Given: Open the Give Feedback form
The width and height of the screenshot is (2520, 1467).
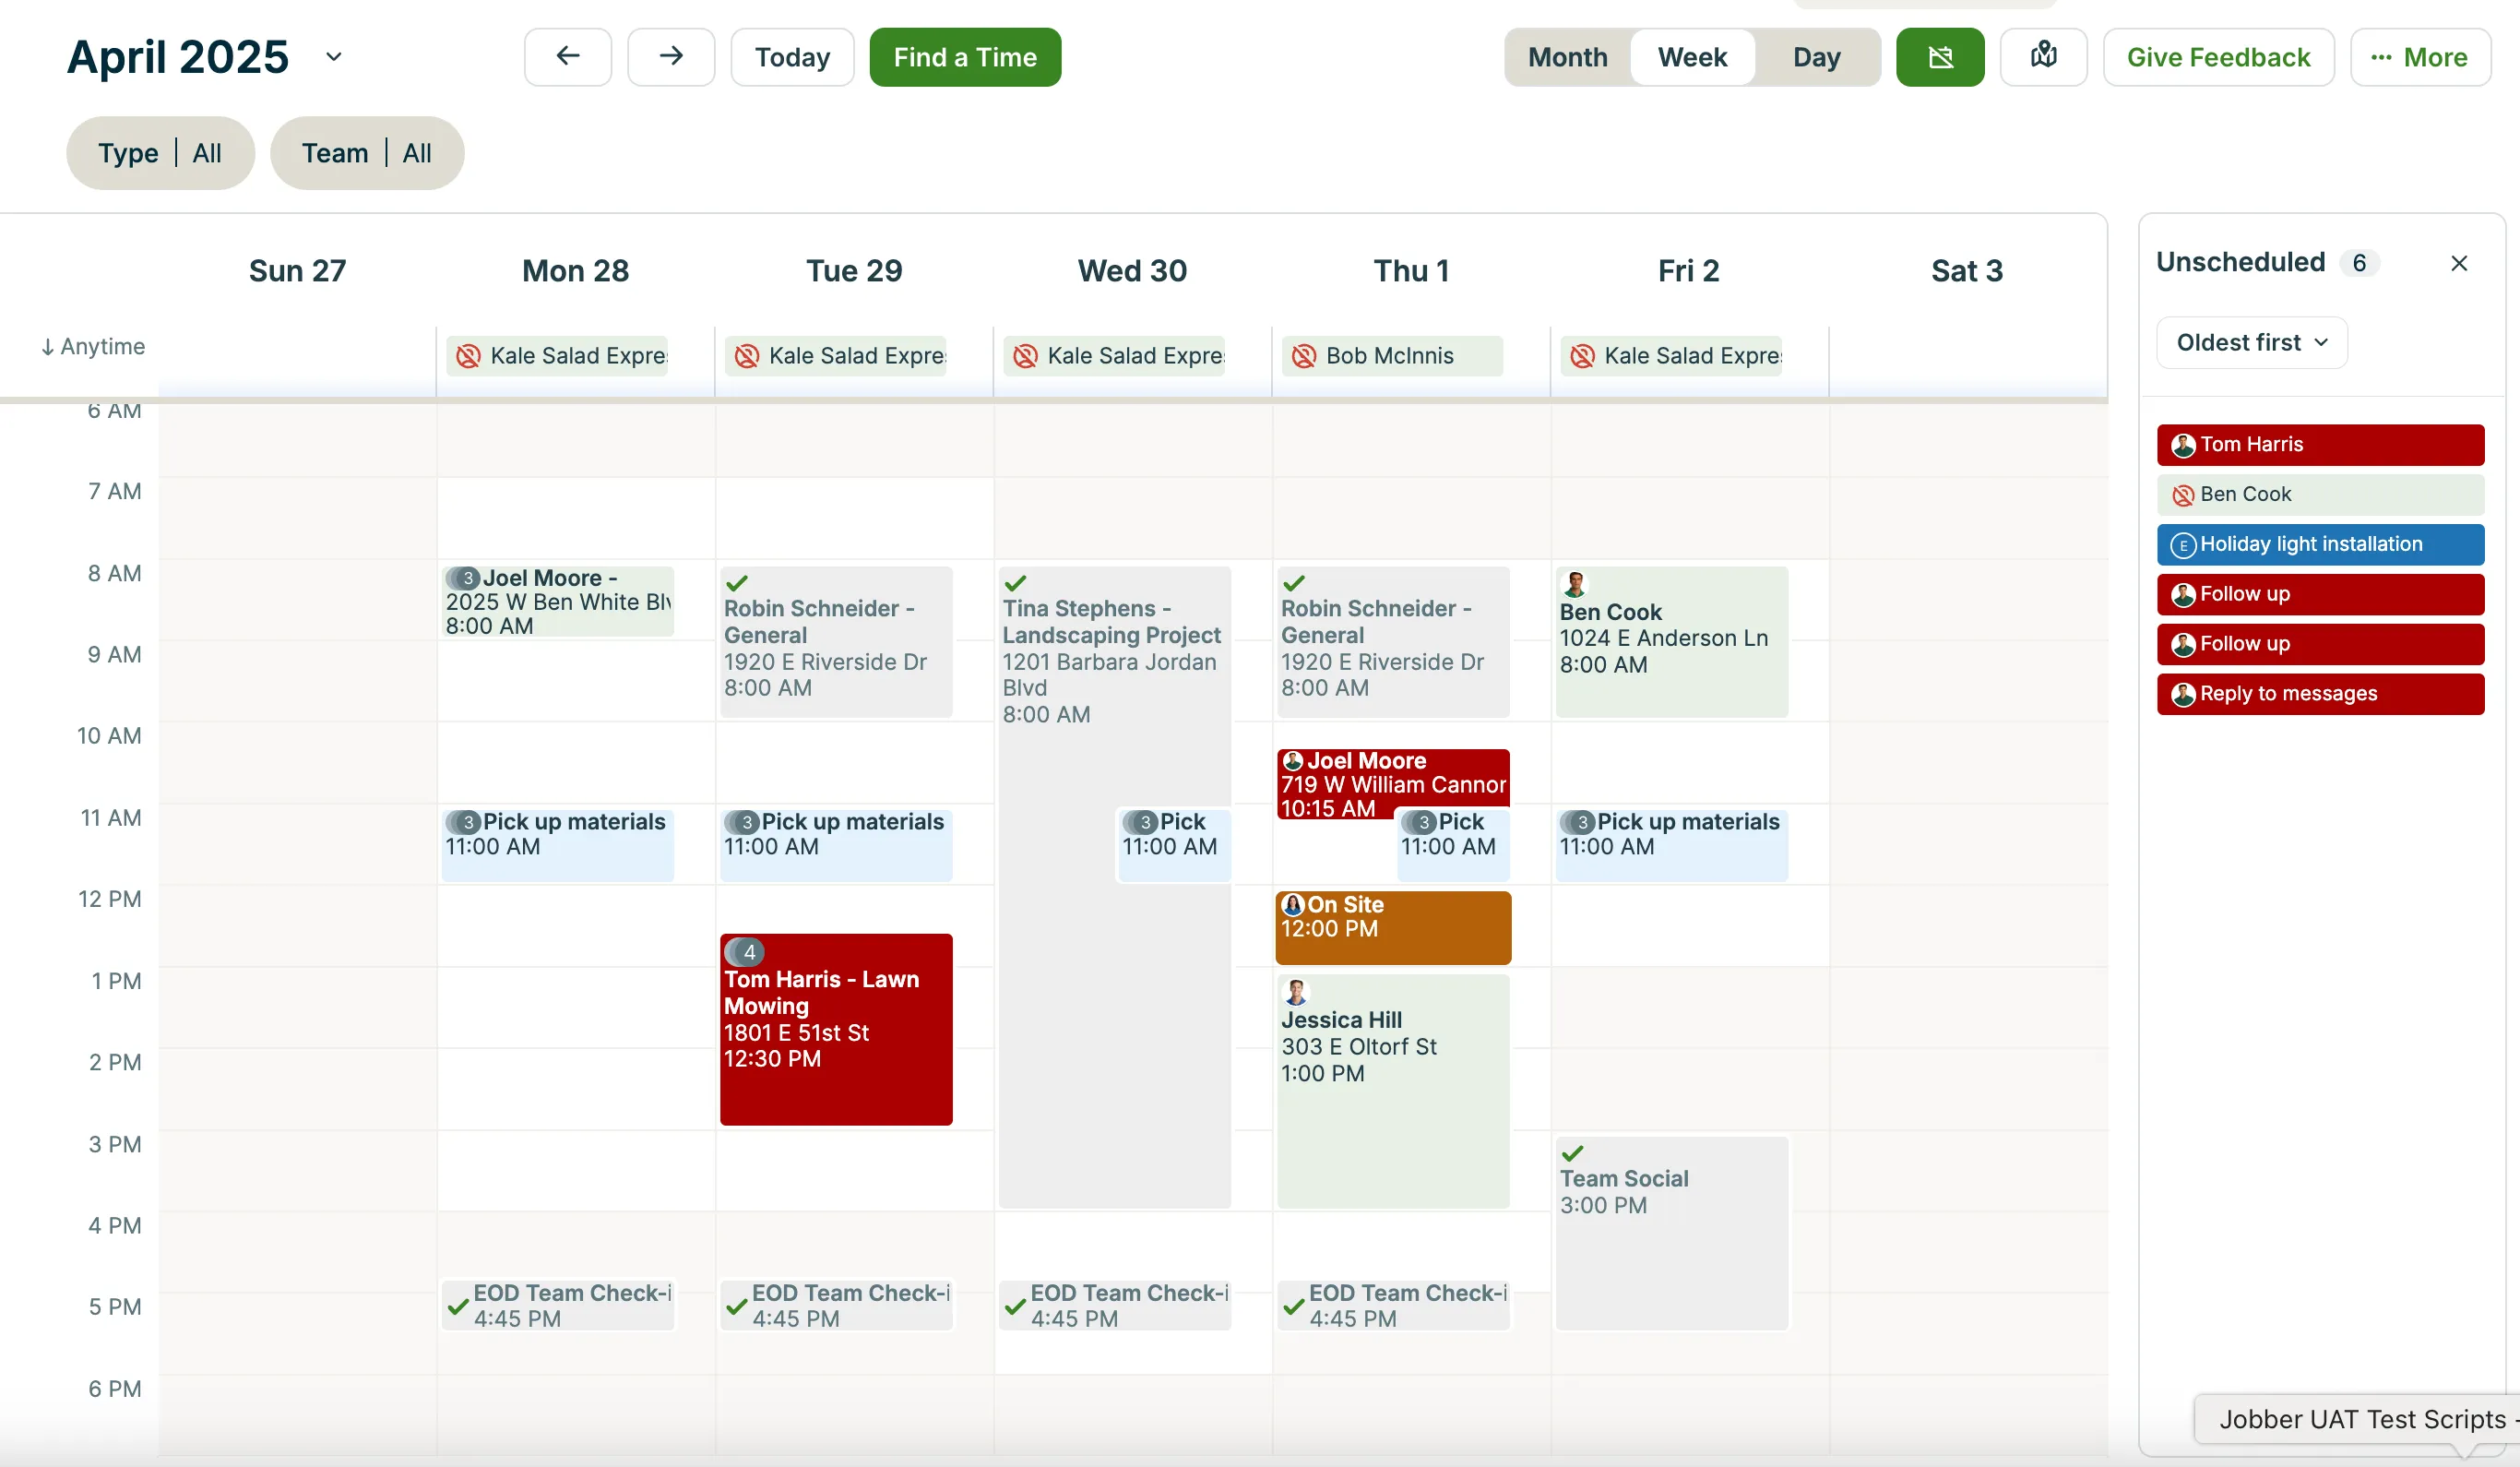Looking at the screenshot, I should click(2218, 57).
